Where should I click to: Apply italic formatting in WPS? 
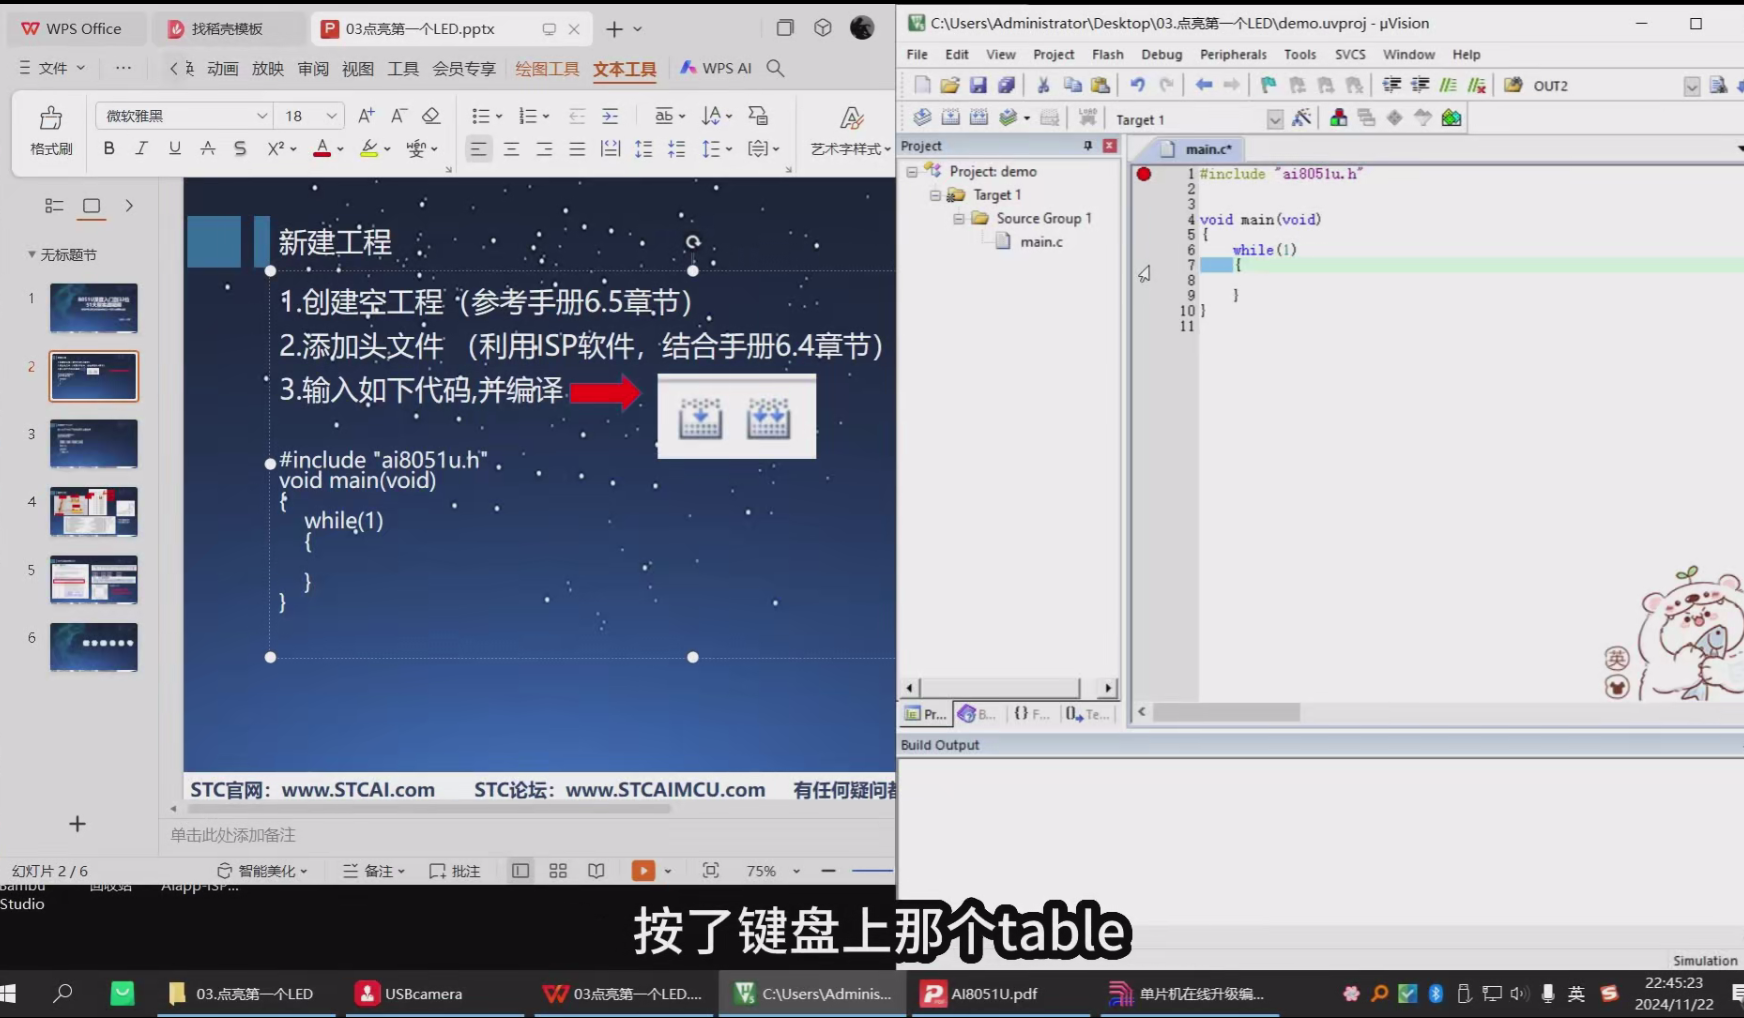pyautogui.click(x=141, y=149)
